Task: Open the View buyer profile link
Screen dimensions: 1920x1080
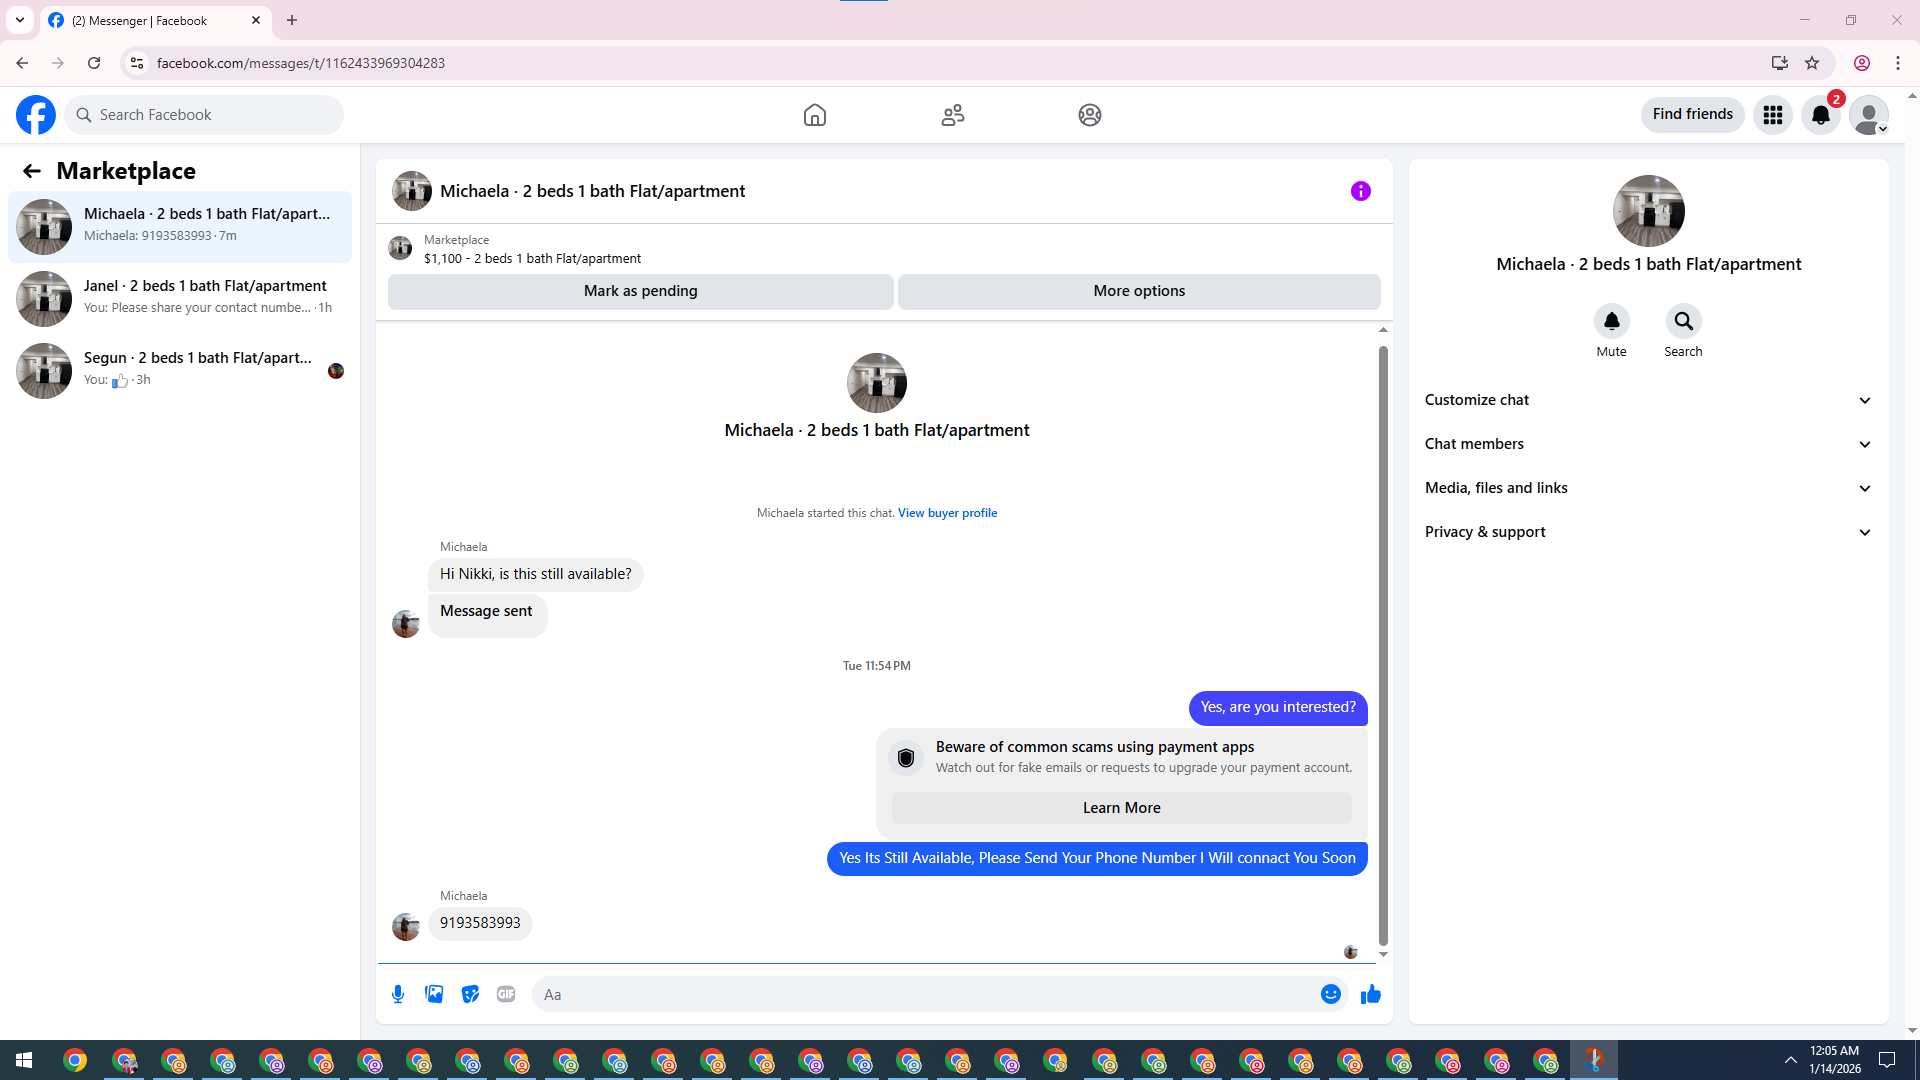Action: point(947,513)
